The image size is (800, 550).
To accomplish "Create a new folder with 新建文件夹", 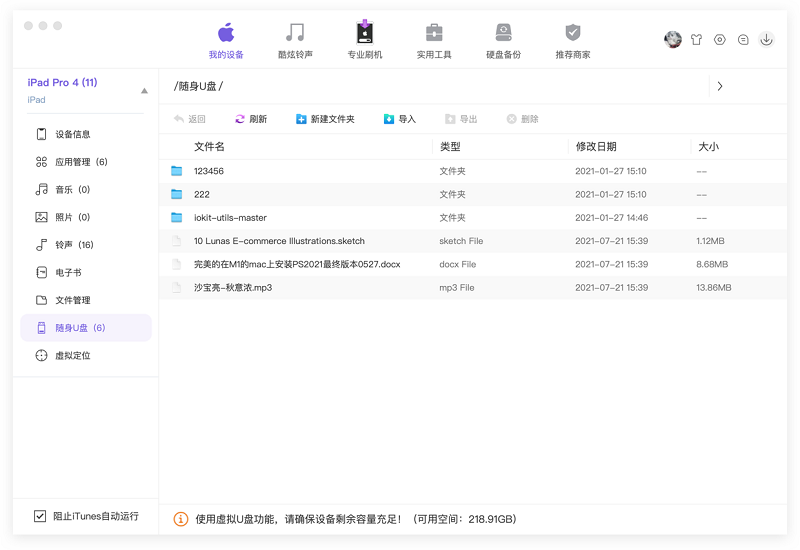I will tap(325, 119).
